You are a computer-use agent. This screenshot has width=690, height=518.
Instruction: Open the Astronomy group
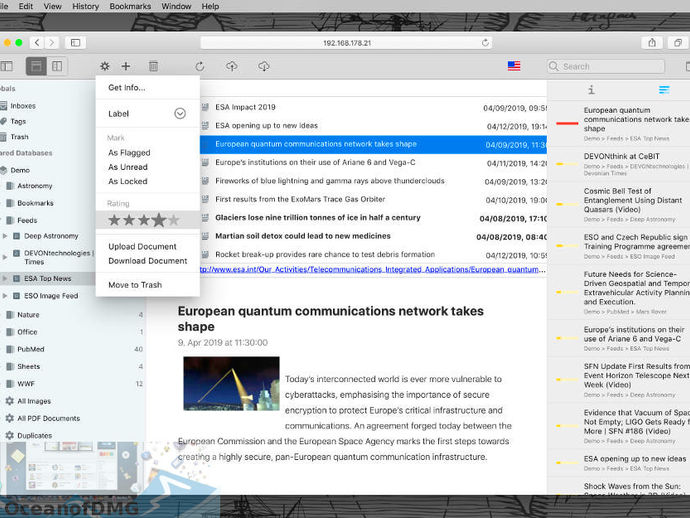[34, 186]
